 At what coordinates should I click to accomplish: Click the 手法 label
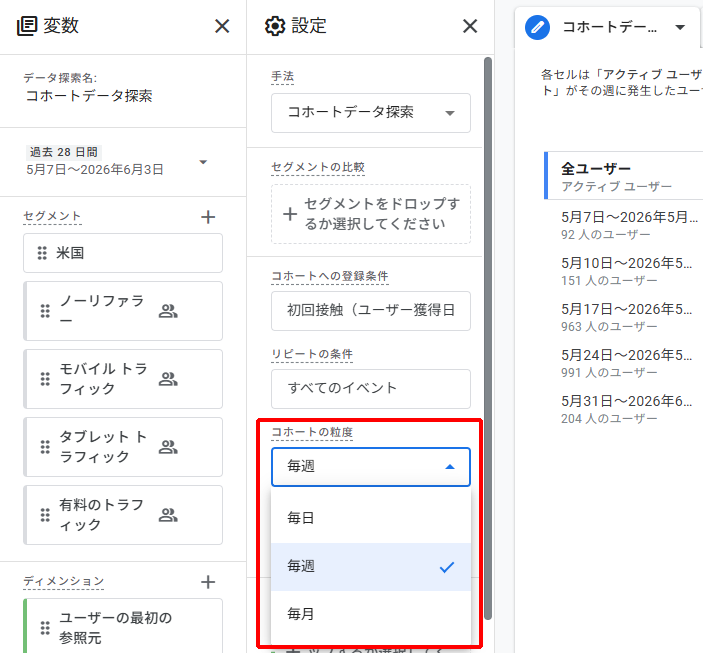[x=282, y=77]
